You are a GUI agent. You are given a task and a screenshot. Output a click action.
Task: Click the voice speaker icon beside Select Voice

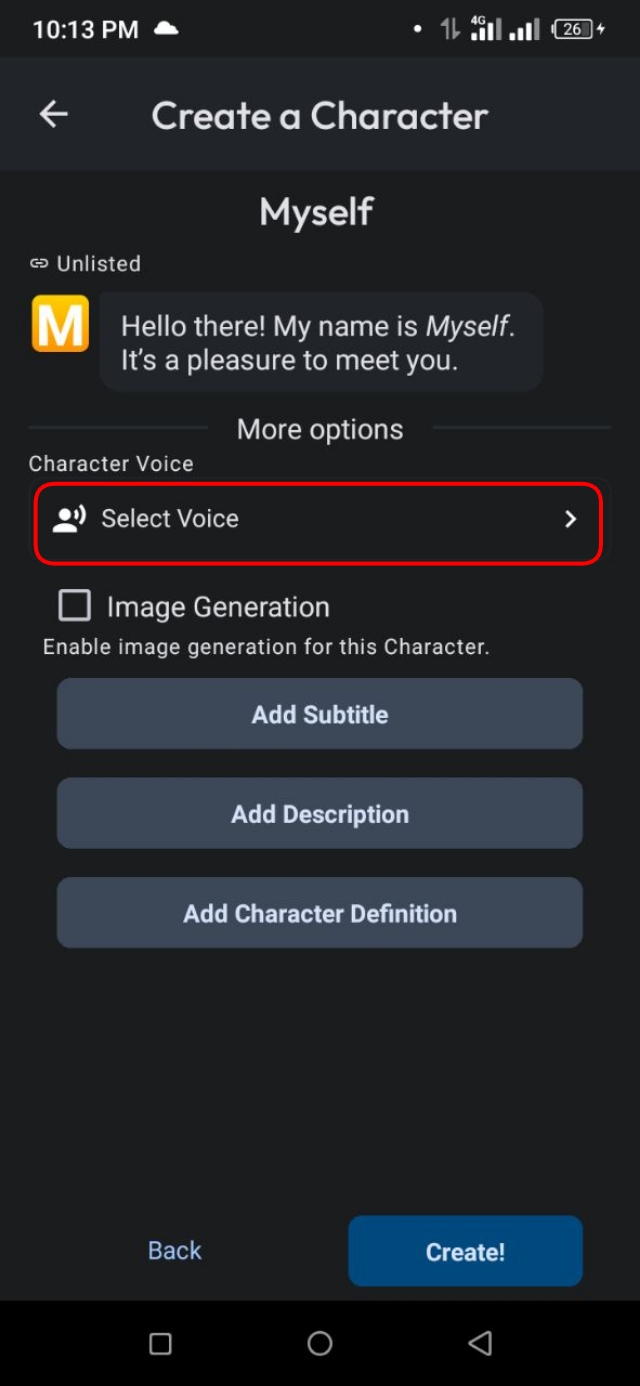pos(70,518)
